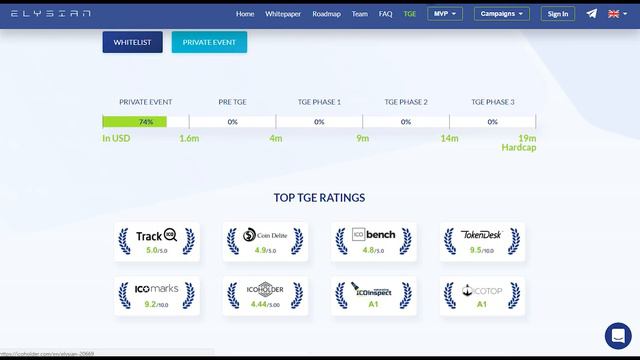Click the '1.6m' milestone label
640x360 pixels.
pyautogui.click(x=189, y=138)
